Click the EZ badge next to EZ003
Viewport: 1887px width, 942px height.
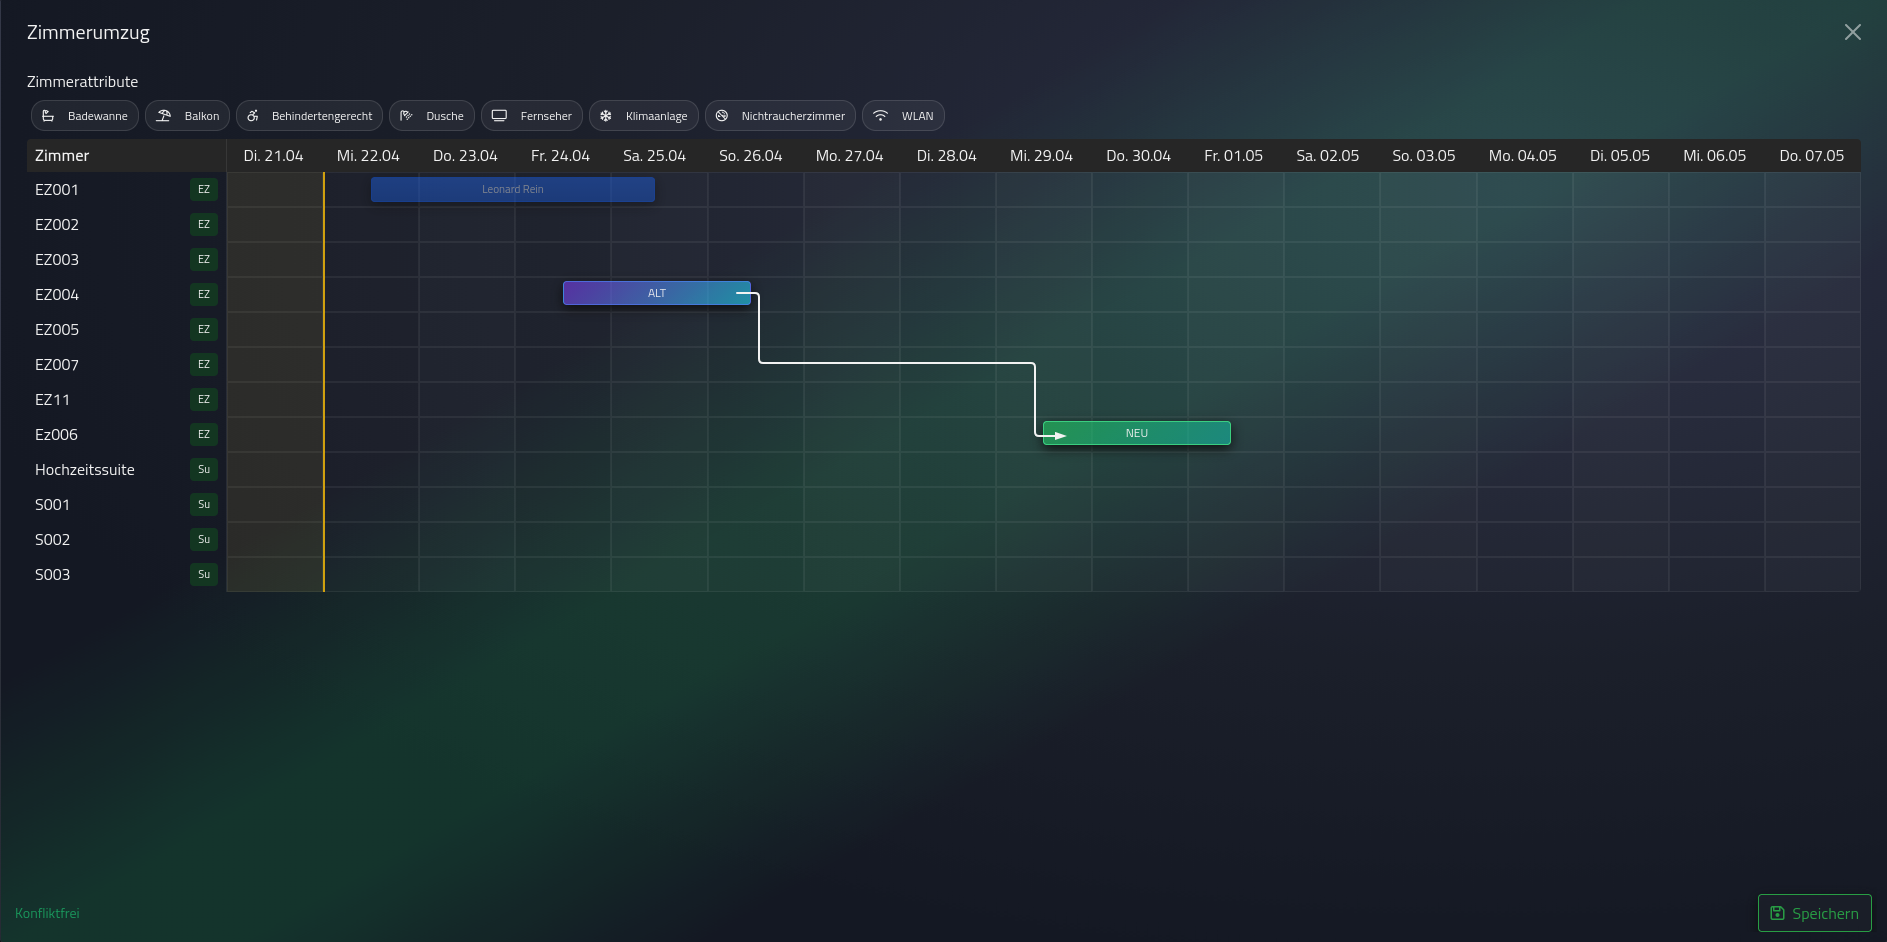pyautogui.click(x=204, y=259)
